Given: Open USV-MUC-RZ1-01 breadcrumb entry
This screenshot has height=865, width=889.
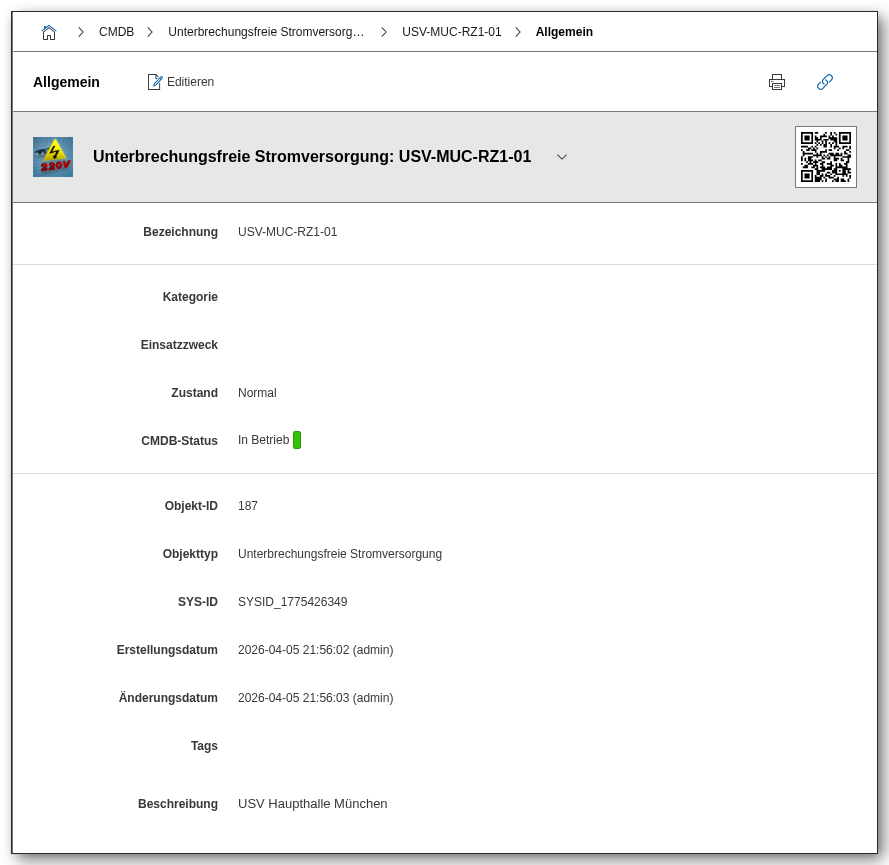Looking at the screenshot, I should (x=451, y=32).
